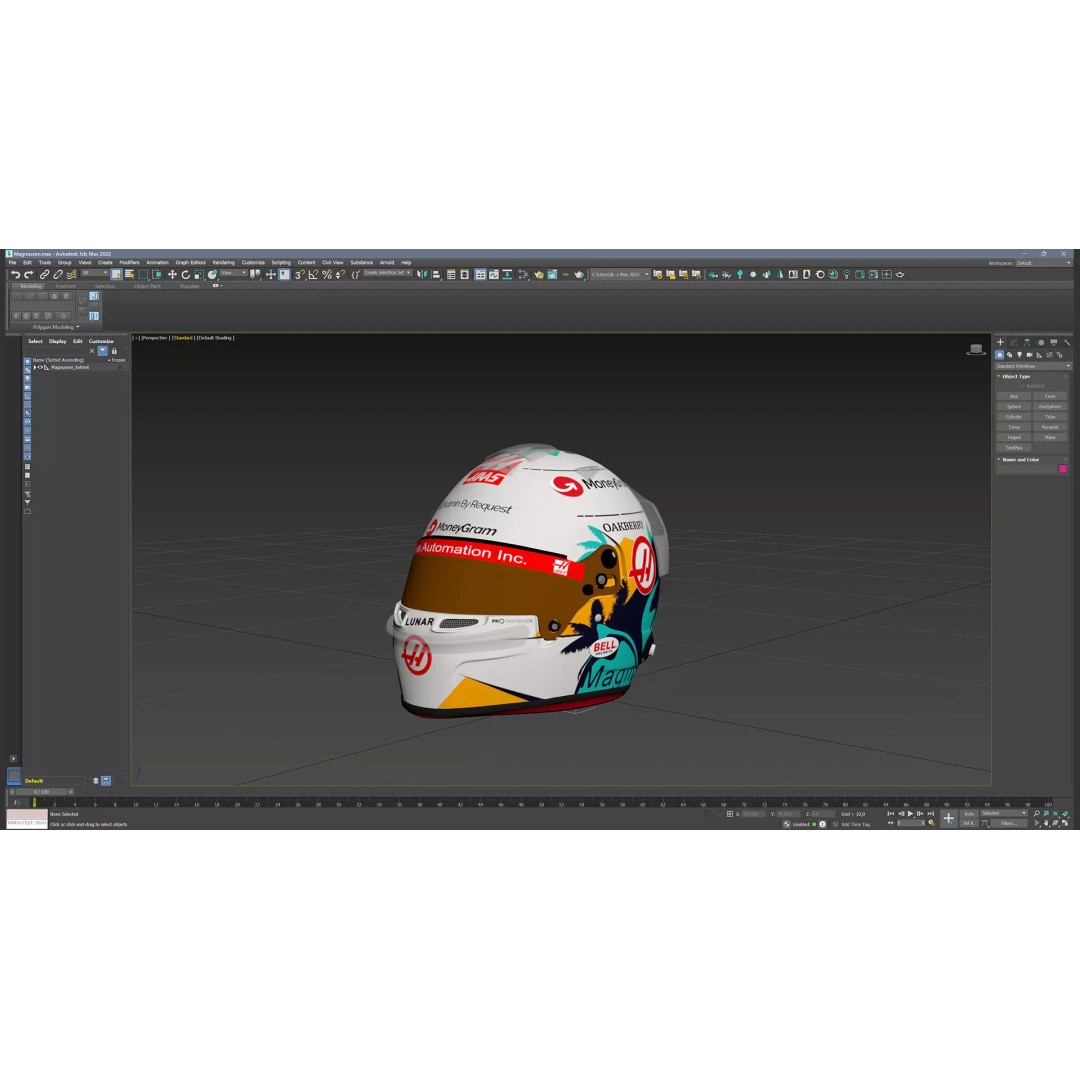Switch to the Modify command panel

tap(1012, 342)
